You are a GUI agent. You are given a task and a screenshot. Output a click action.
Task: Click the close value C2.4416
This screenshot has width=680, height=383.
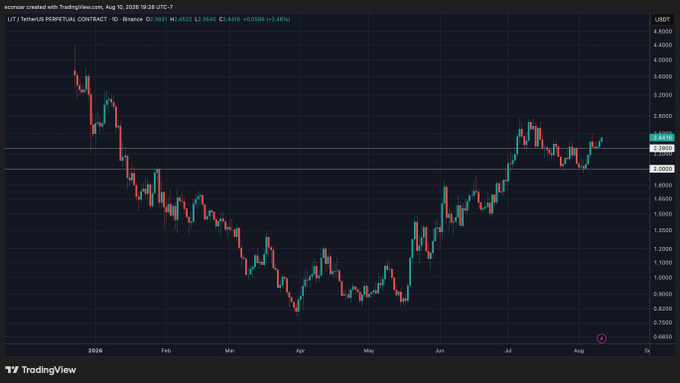click(229, 20)
